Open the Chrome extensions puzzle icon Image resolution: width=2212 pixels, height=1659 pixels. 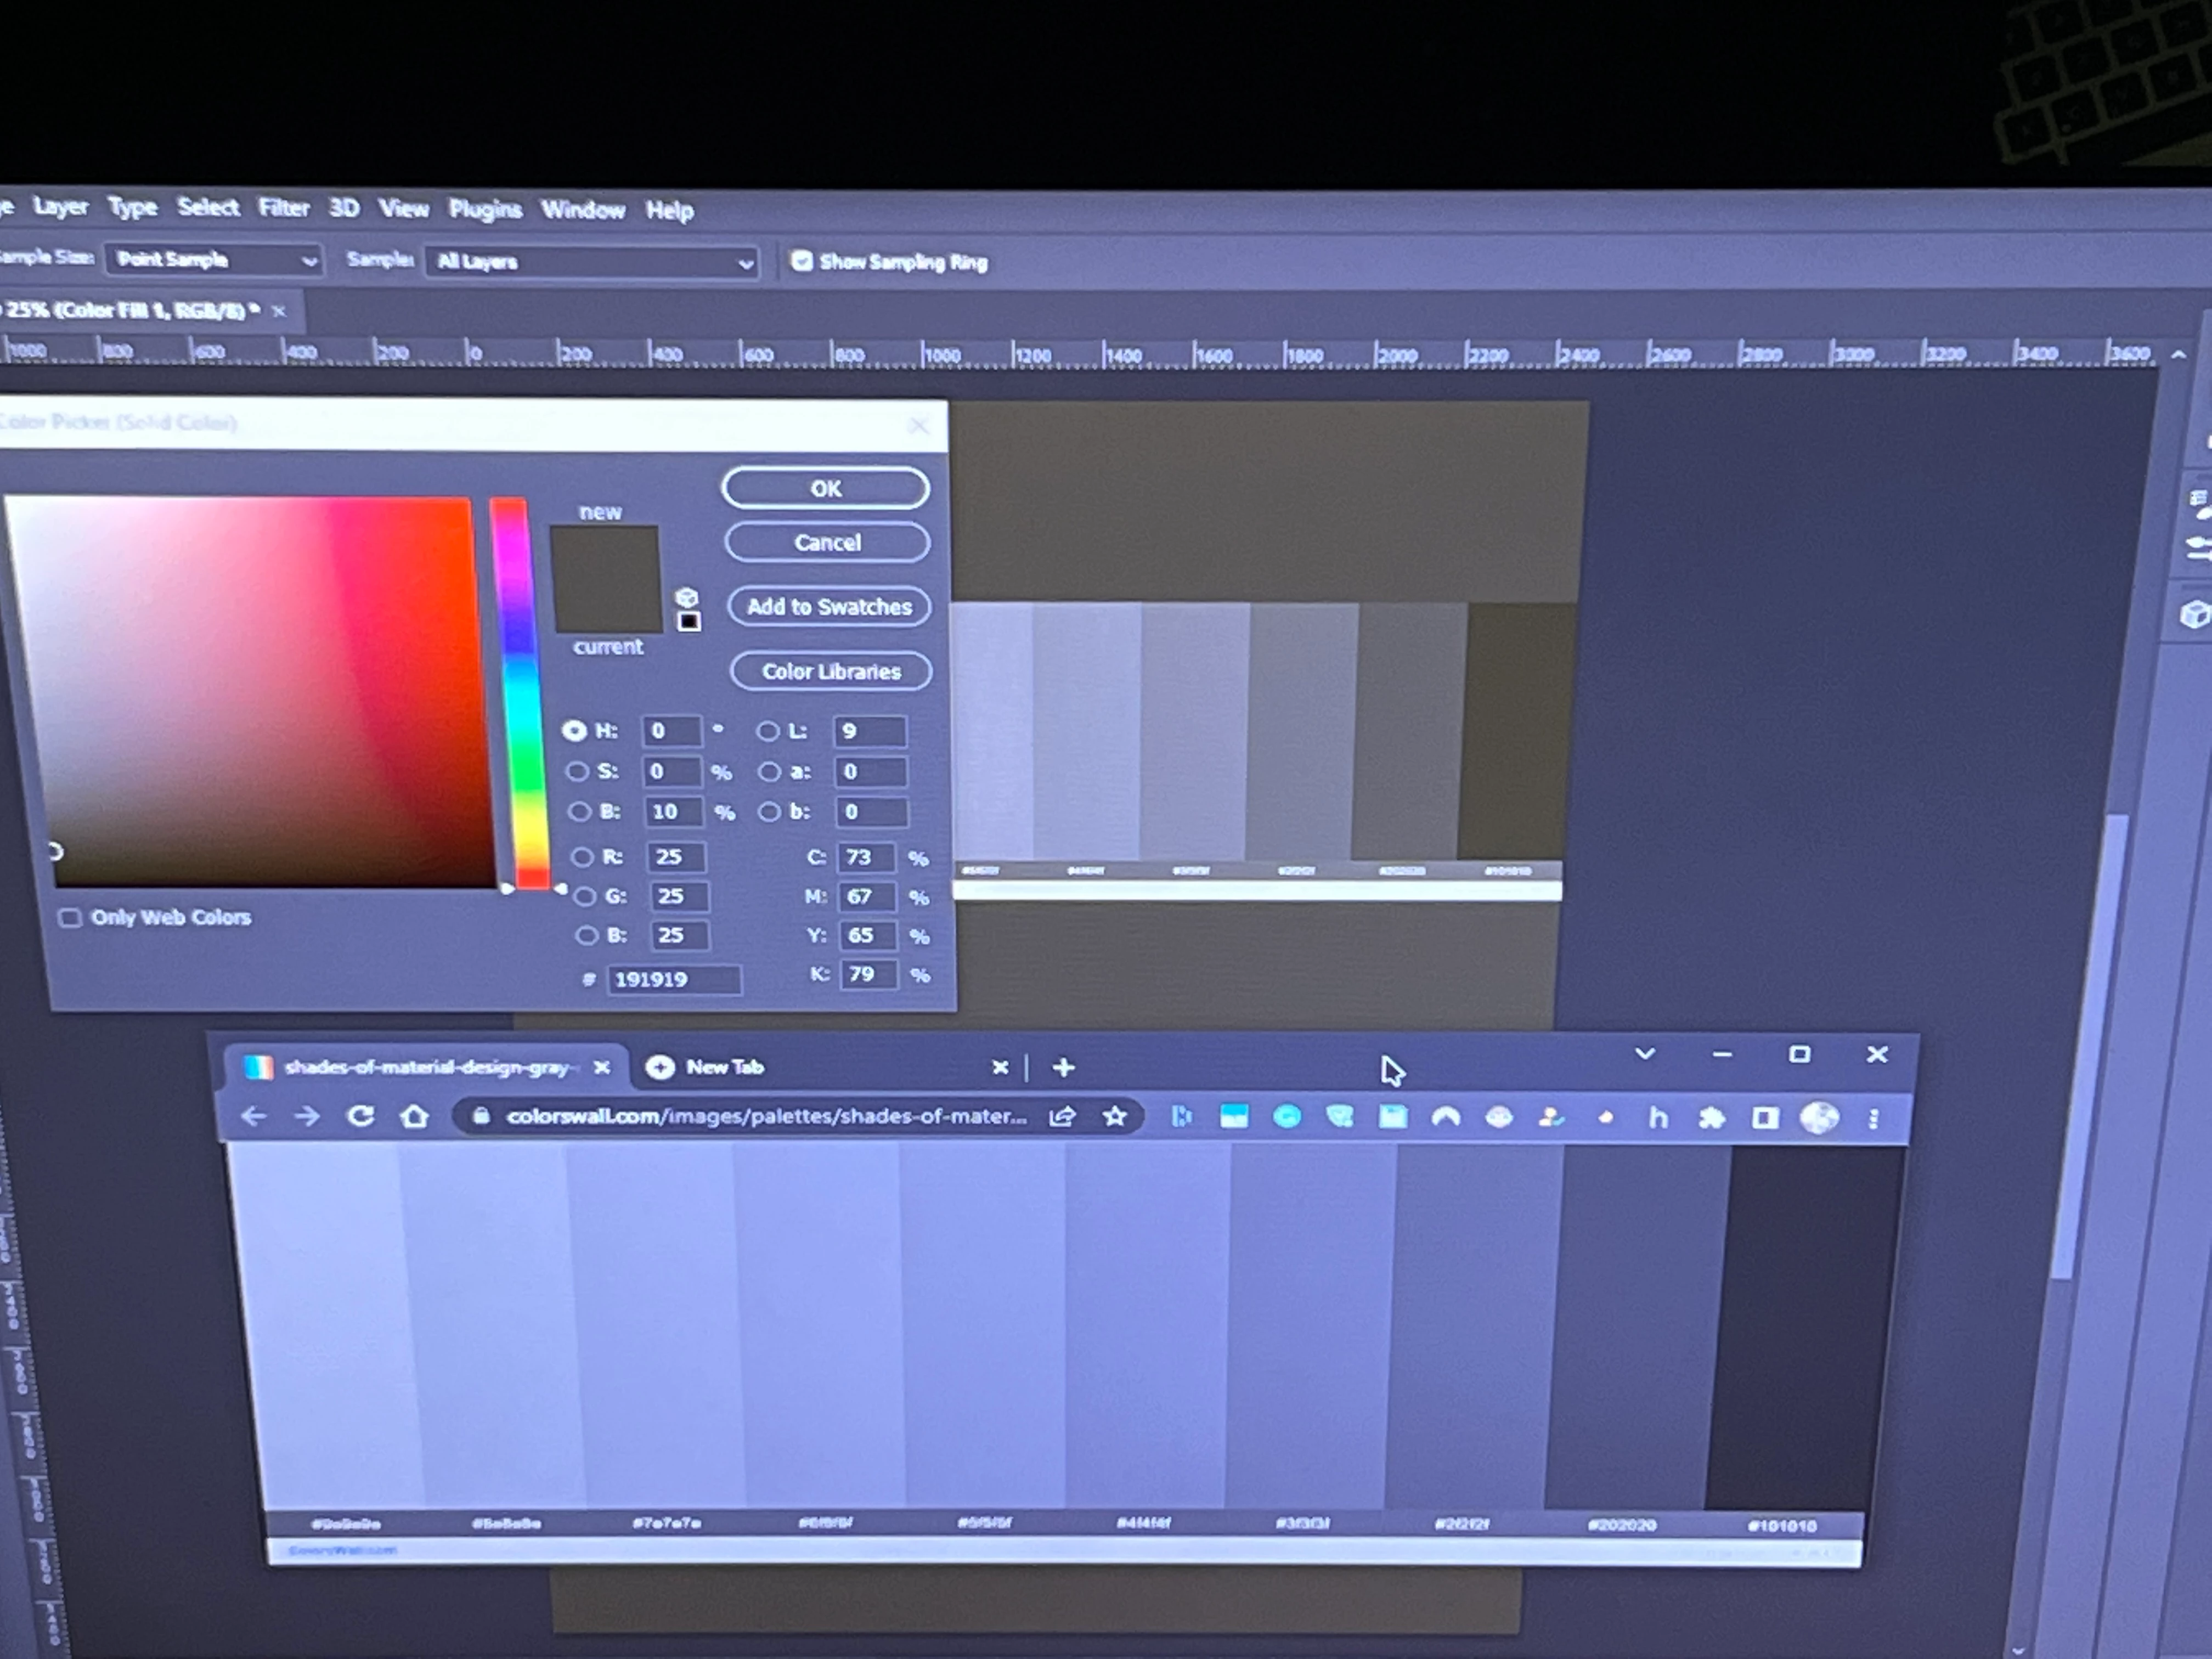click(x=1711, y=1117)
